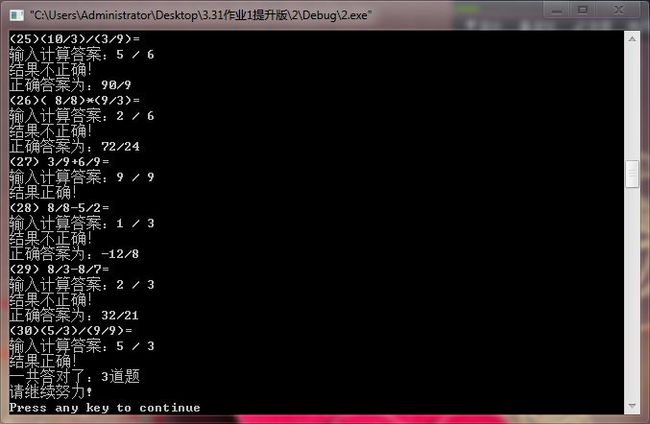Click question line (30)(5/3)/(9/9)=
The image size is (650, 424).
(x=70, y=330)
